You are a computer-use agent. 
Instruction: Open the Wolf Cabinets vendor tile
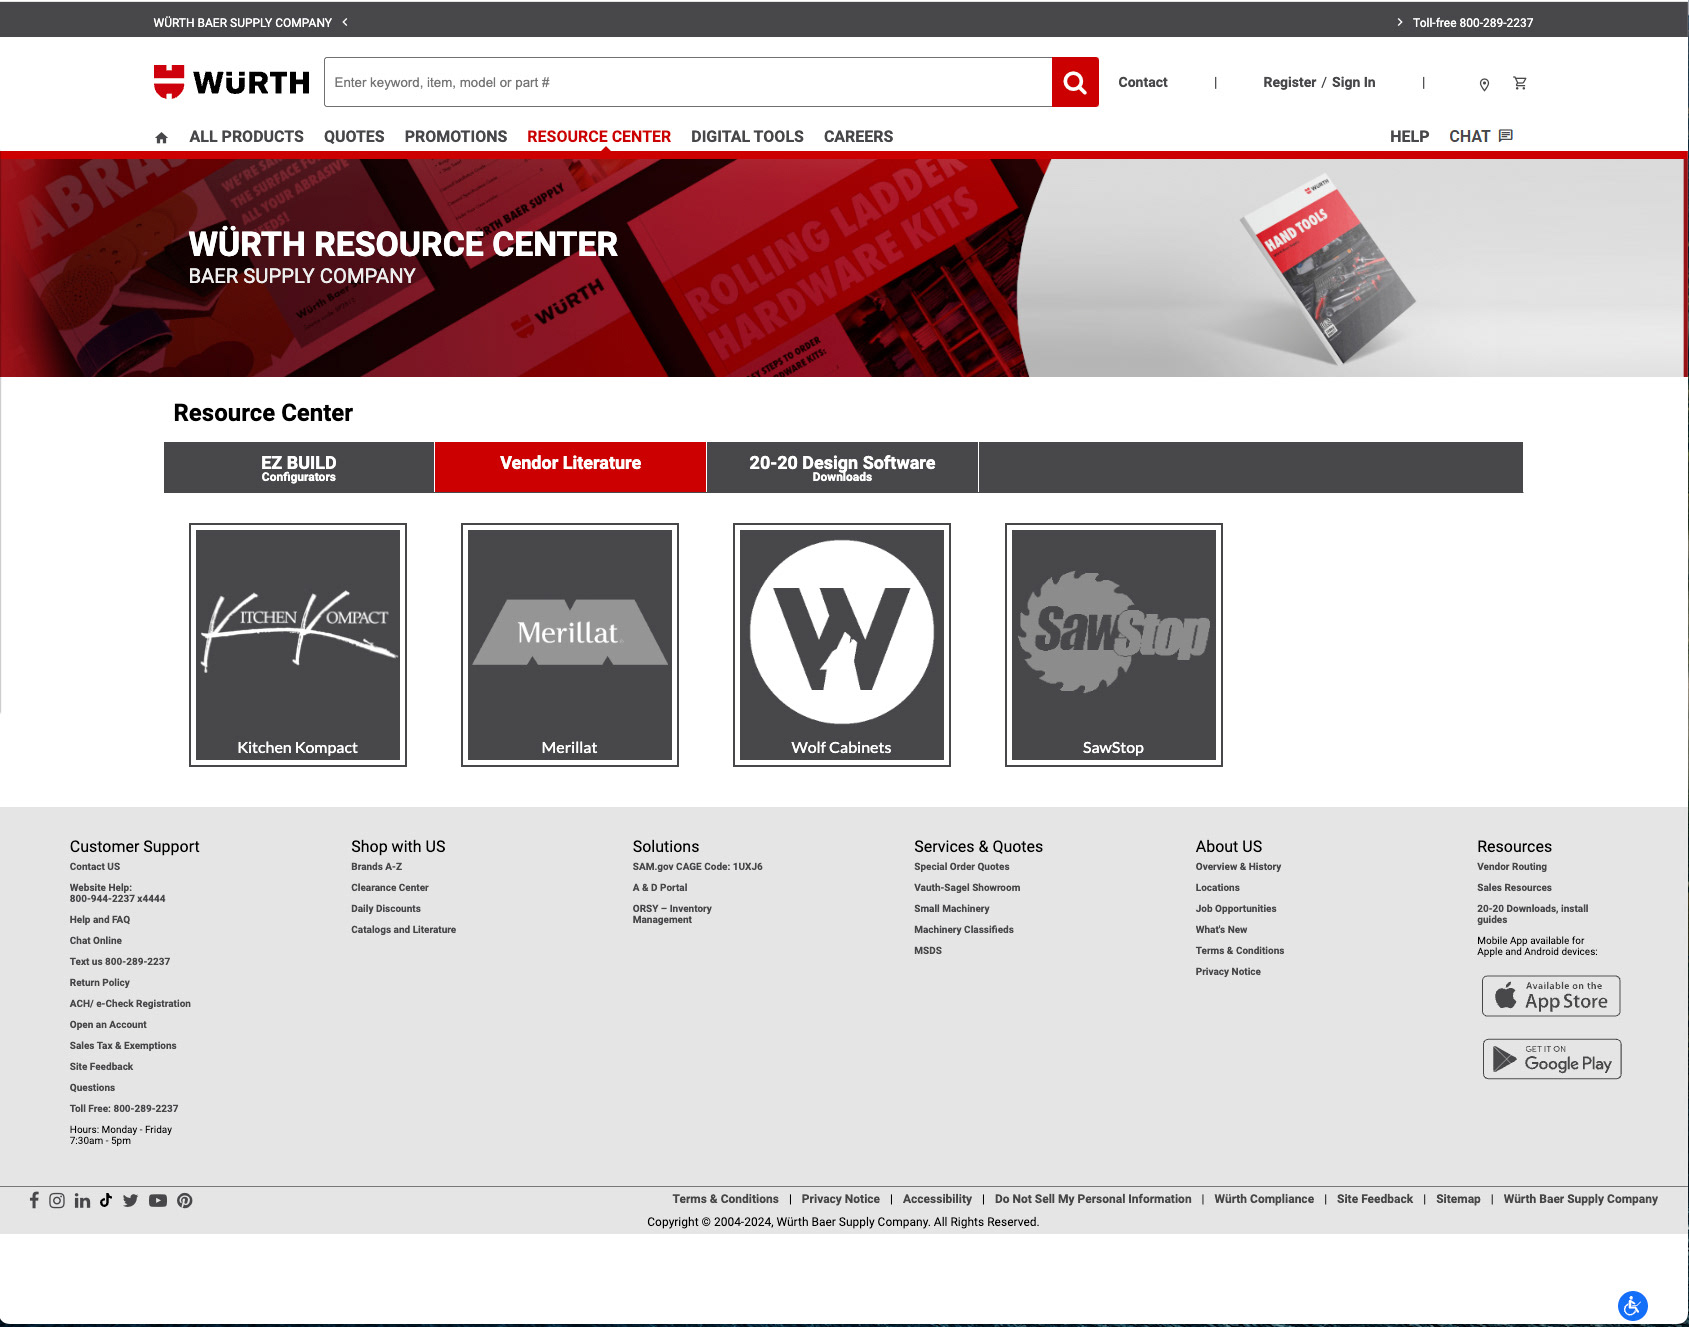click(842, 645)
